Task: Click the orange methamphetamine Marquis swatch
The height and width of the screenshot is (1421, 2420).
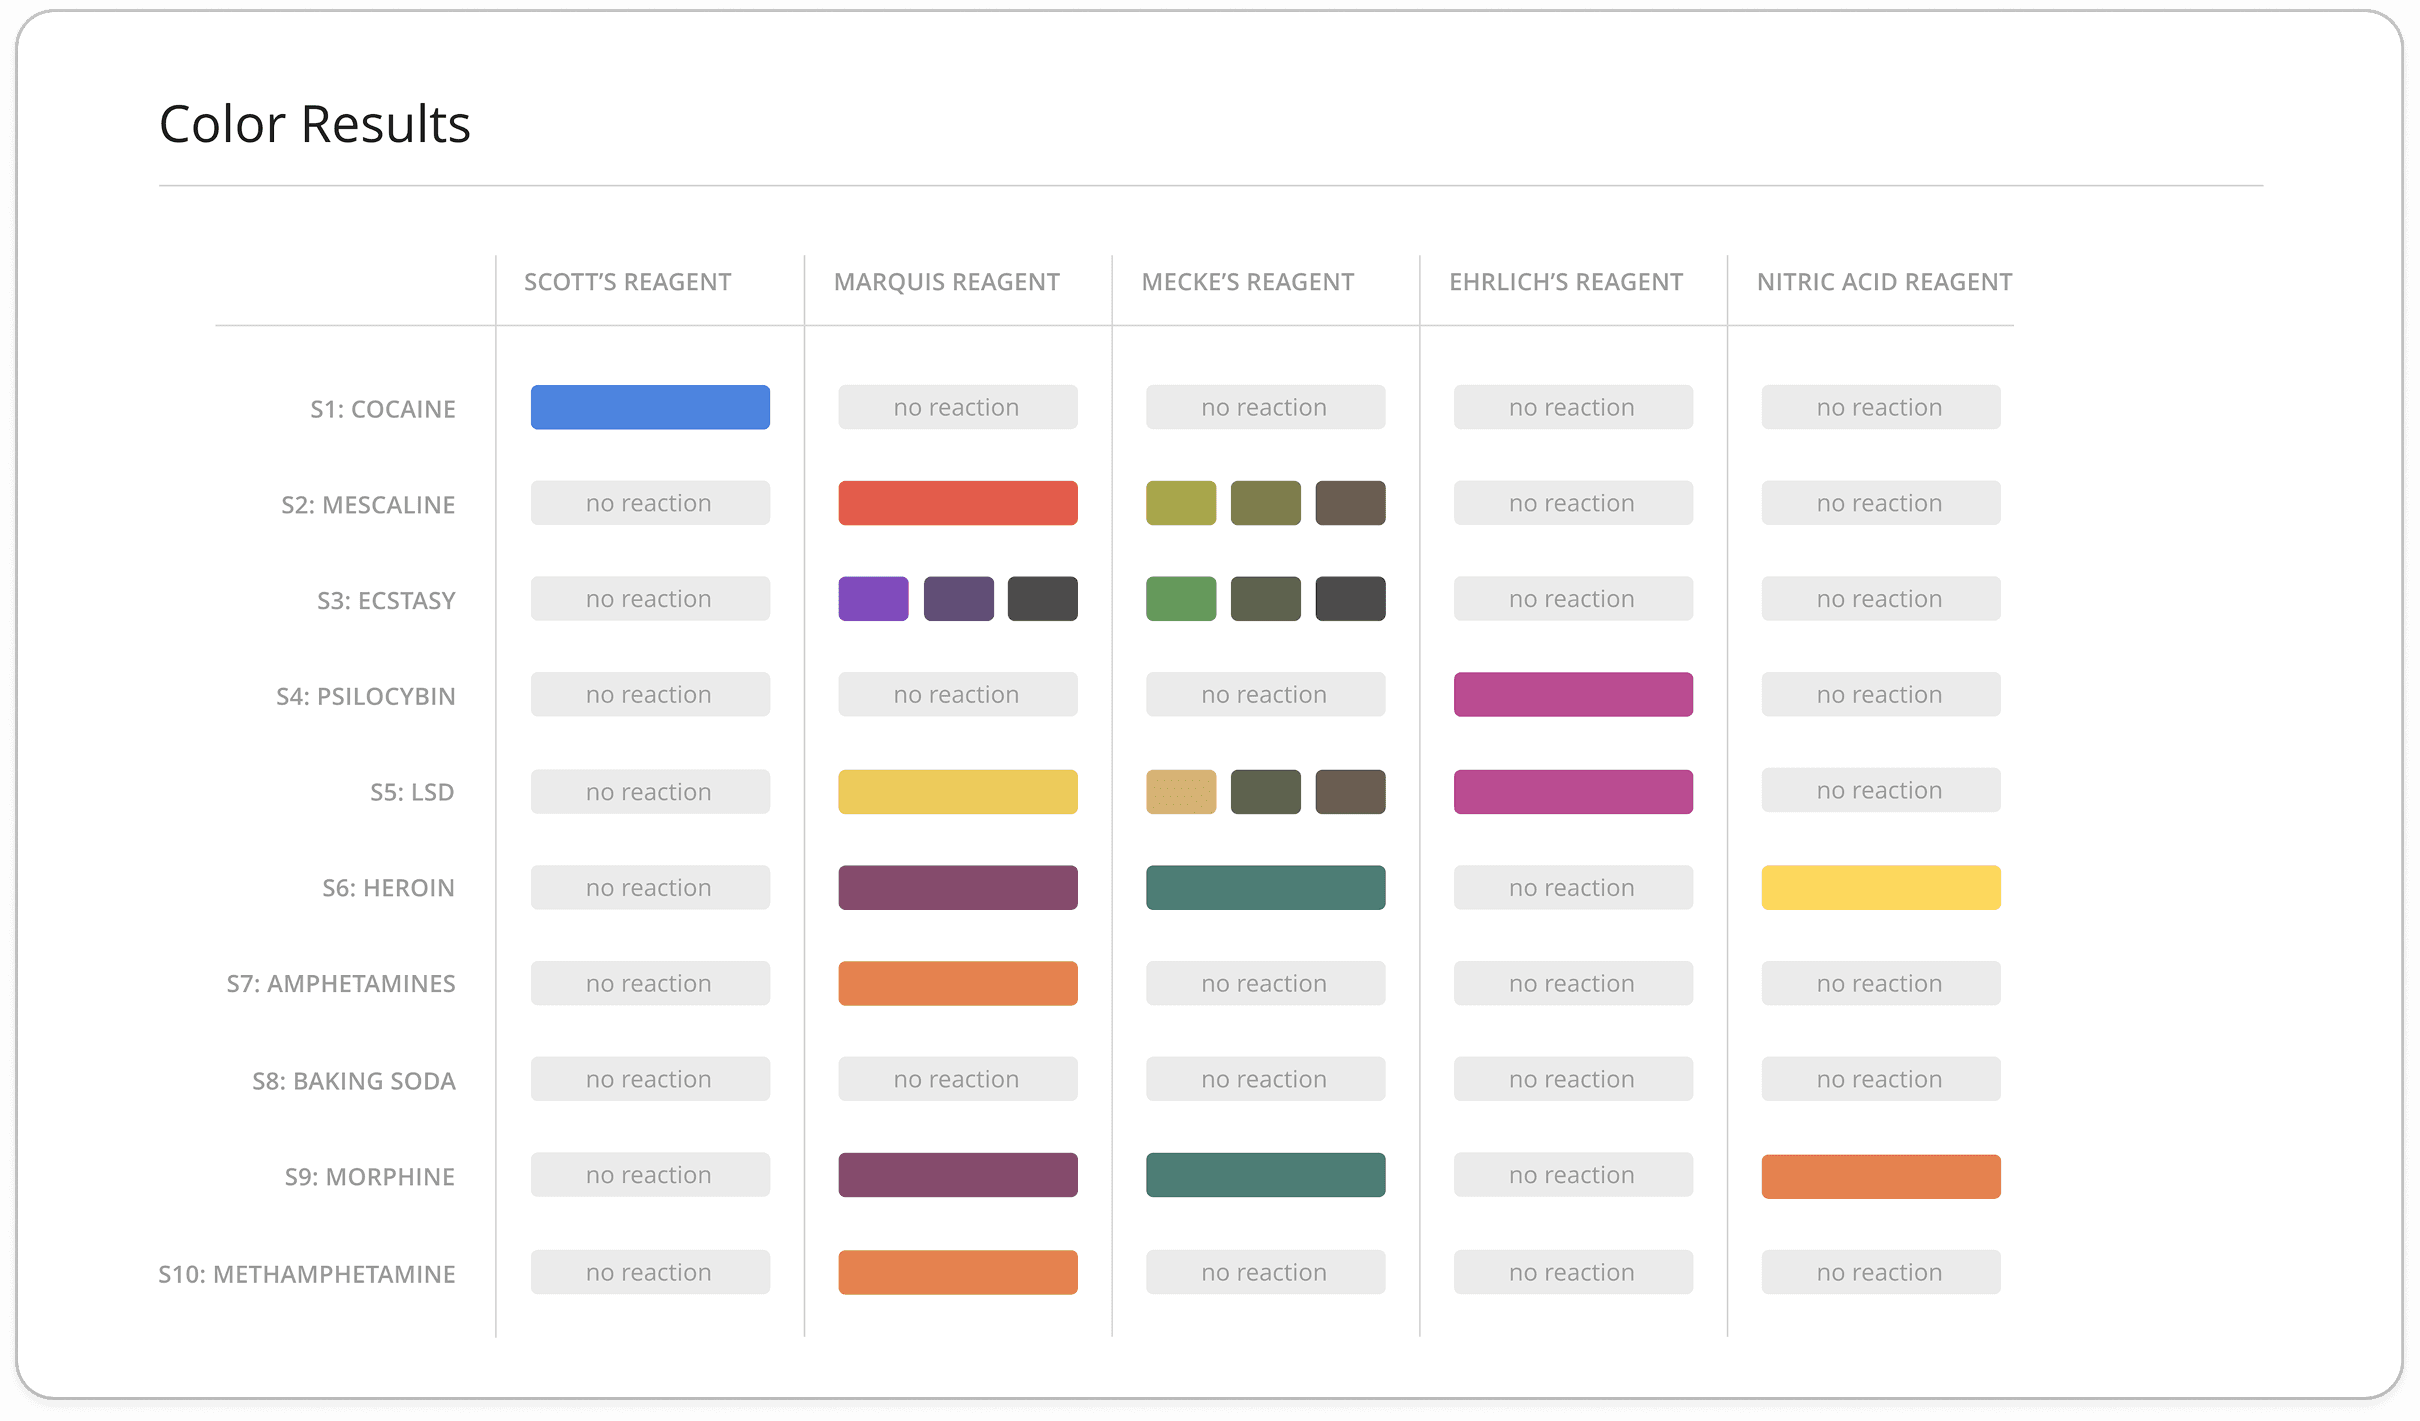Action: coord(957,1272)
